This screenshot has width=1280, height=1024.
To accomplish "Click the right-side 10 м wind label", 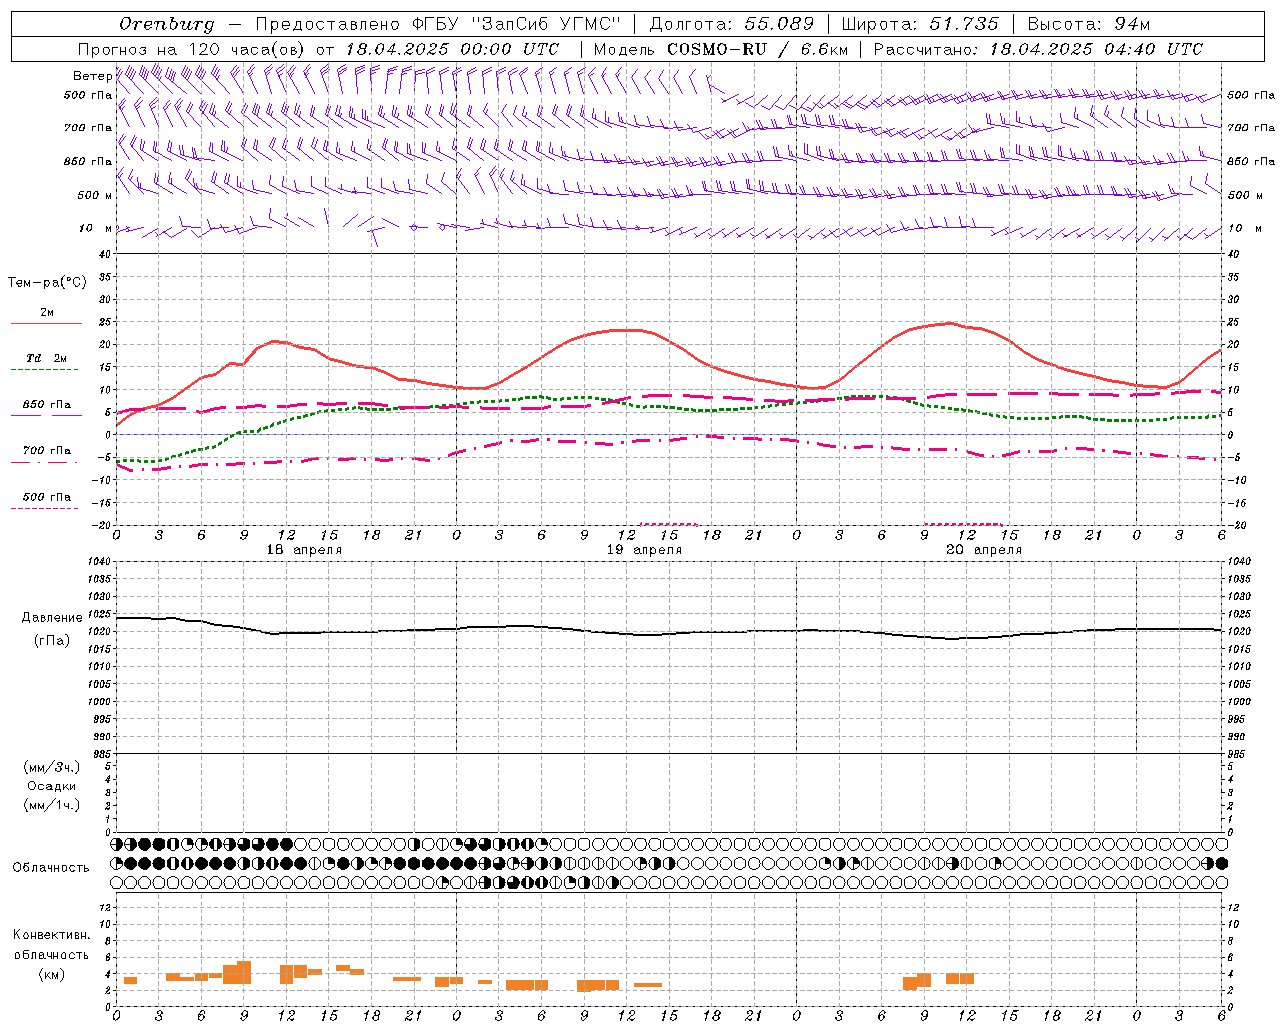I will point(1244,229).
